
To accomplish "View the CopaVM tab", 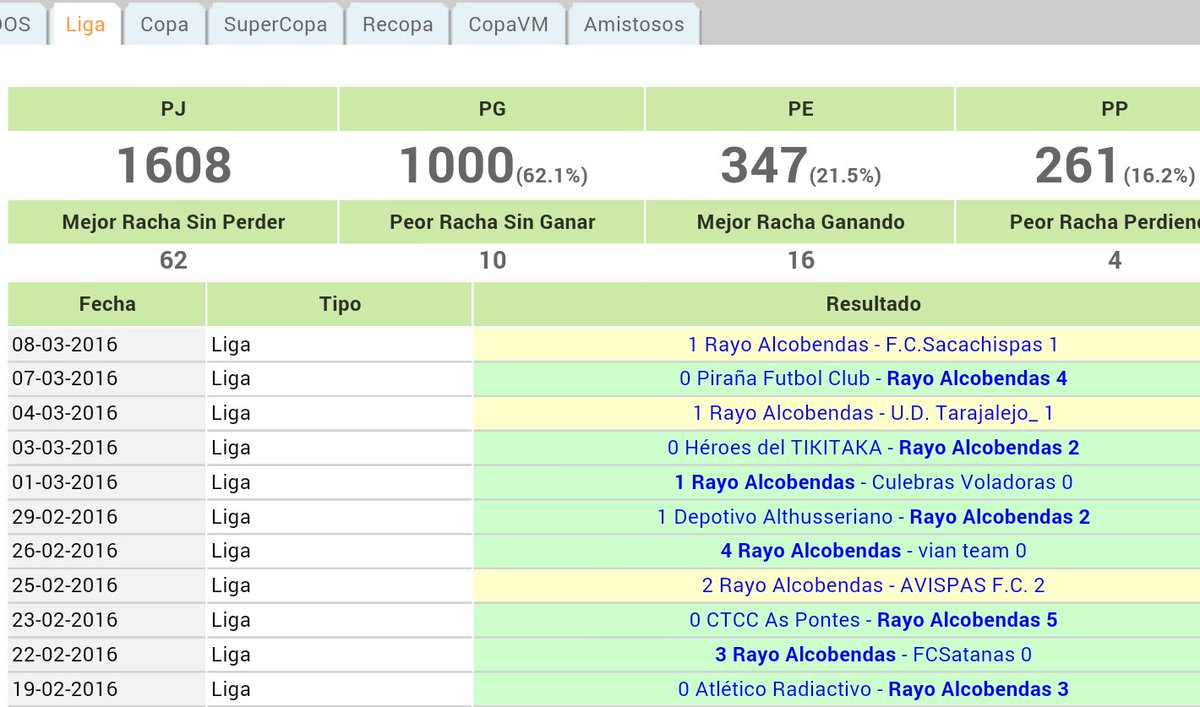I will click(508, 25).
